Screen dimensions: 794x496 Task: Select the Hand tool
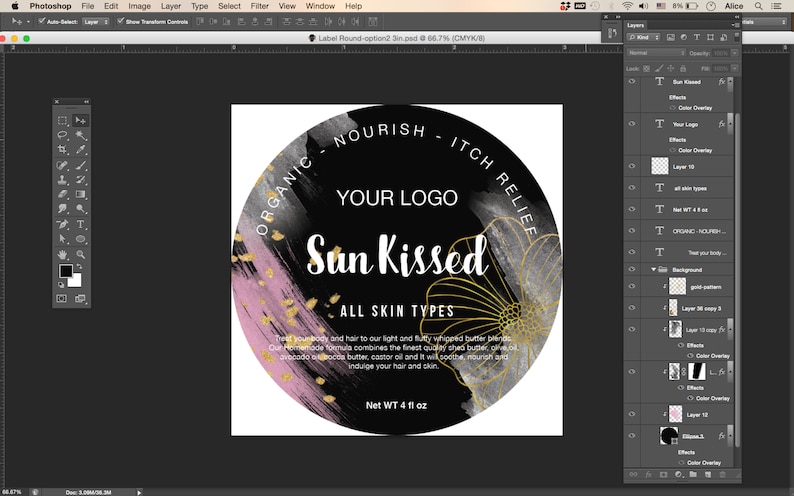(62, 254)
